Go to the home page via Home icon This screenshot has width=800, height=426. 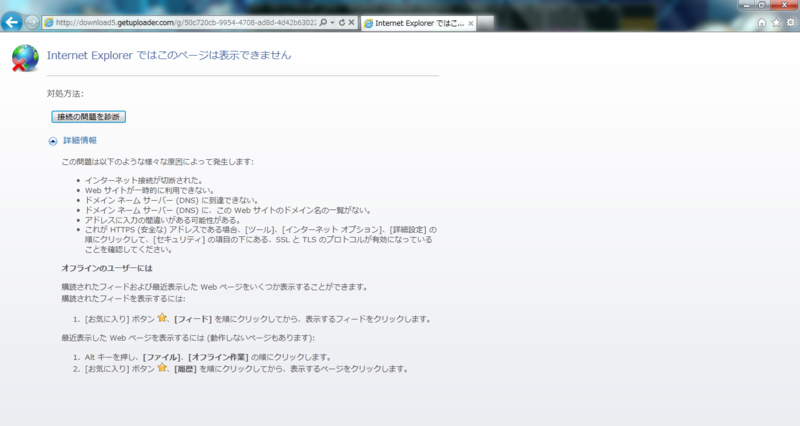pos(761,22)
